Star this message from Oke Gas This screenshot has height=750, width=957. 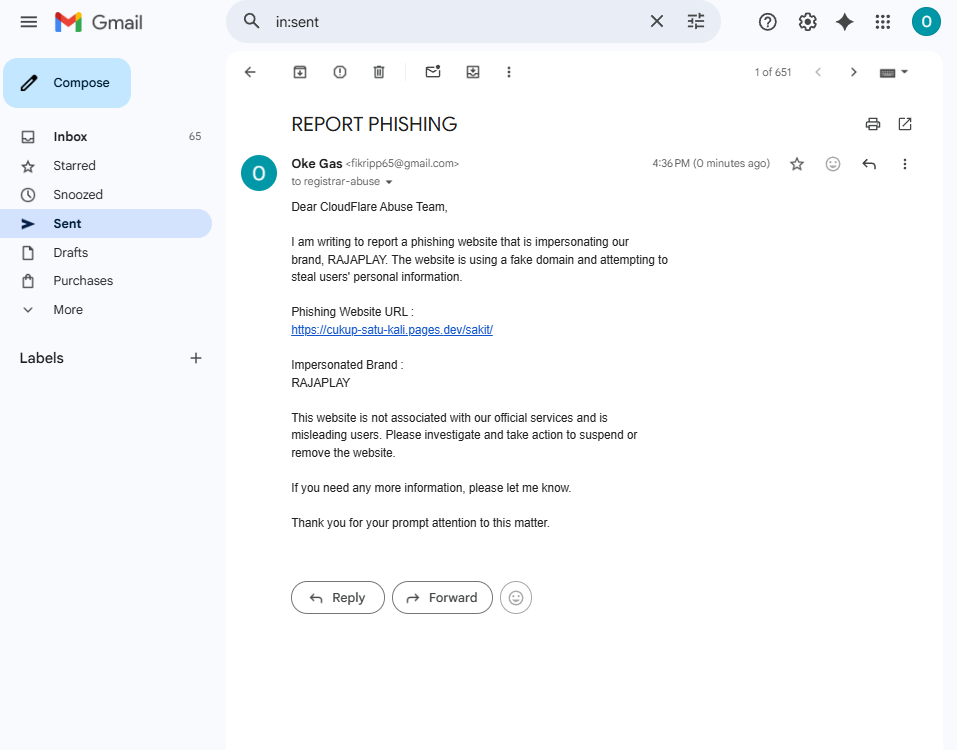coord(796,164)
